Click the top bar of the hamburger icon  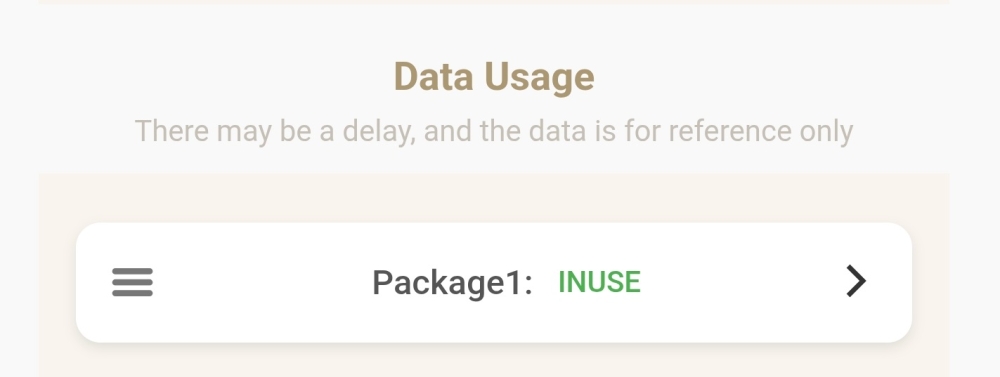tap(133, 271)
